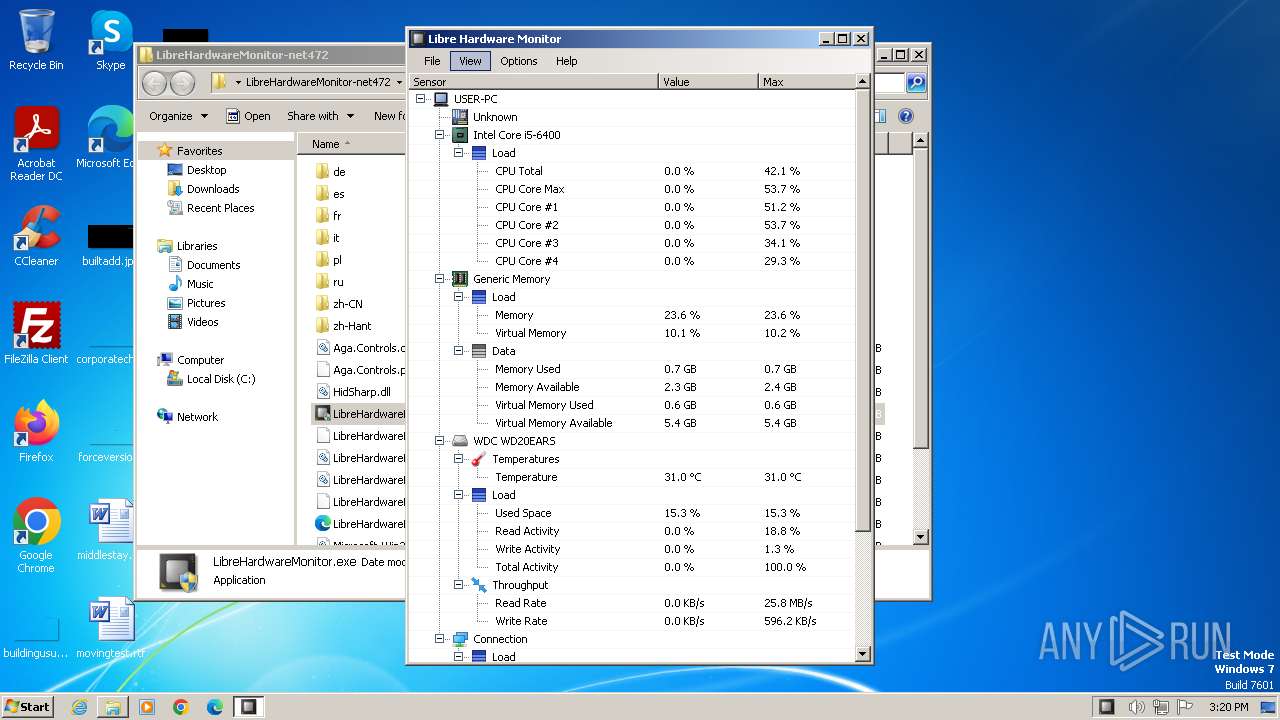Select the CPU Core Max row
Screen dimensions: 1280x720
pyautogui.click(x=632, y=189)
